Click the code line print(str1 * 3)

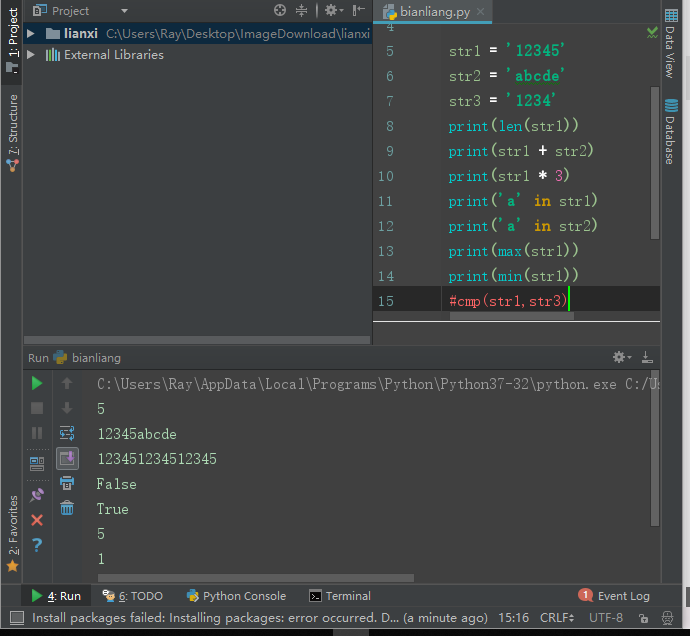tap(509, 176)
